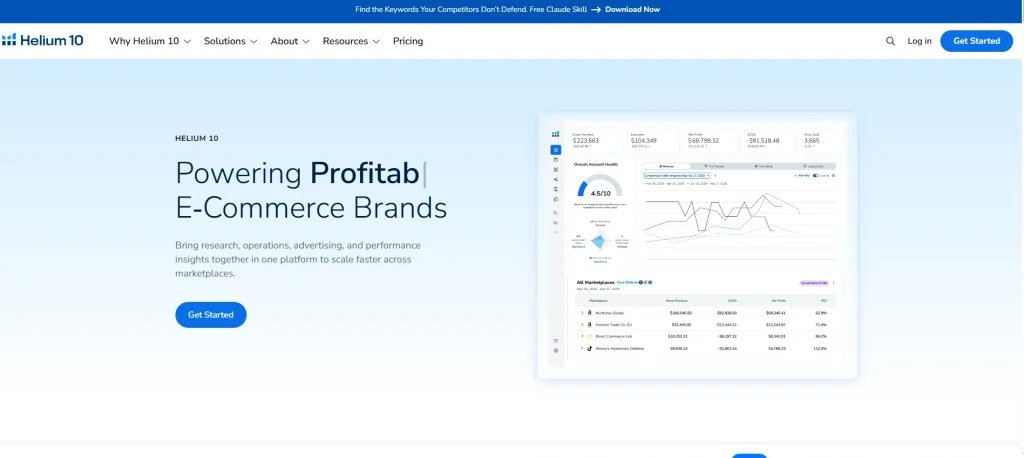Screen dimensions: 1024x458
Task: Click Download Now in the top banner
Action: [x=632, y=10]
